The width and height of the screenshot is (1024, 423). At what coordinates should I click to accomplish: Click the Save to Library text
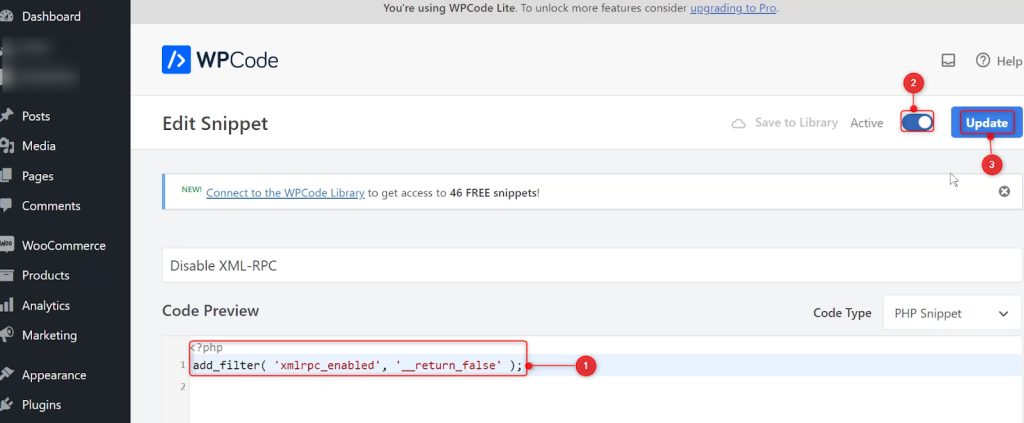pyautogui.click(x=796, y=123)
